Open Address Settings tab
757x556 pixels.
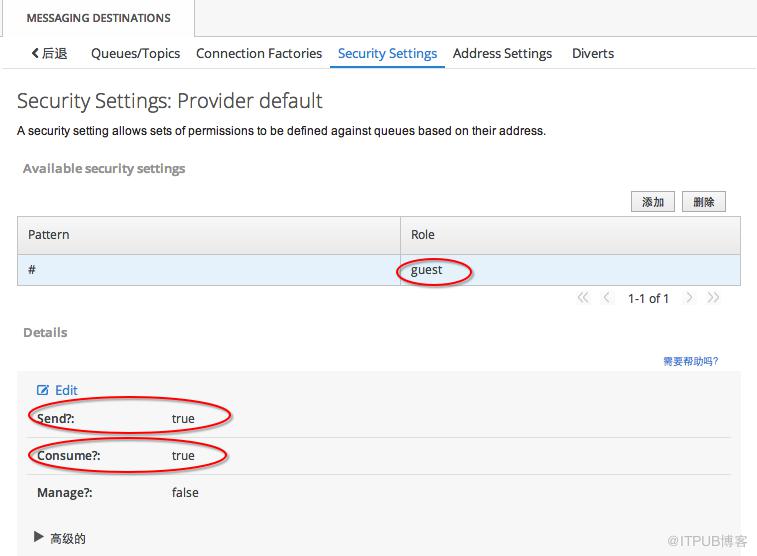[502, 53]
